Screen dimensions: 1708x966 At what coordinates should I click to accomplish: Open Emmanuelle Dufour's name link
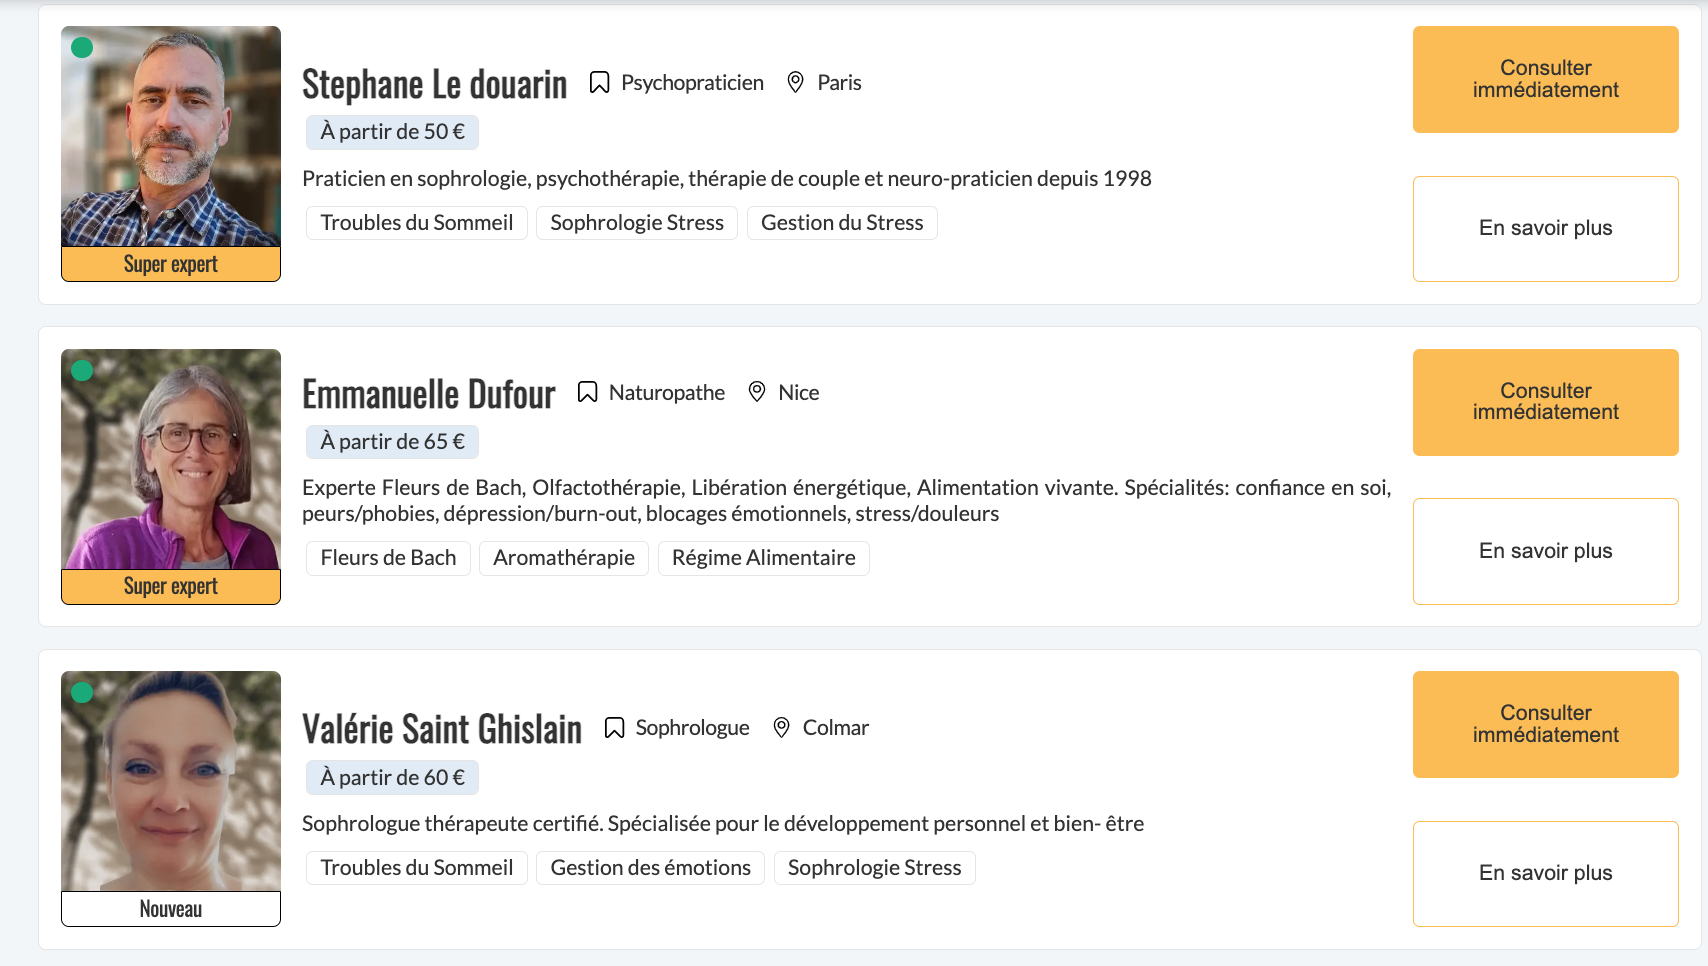428,394
